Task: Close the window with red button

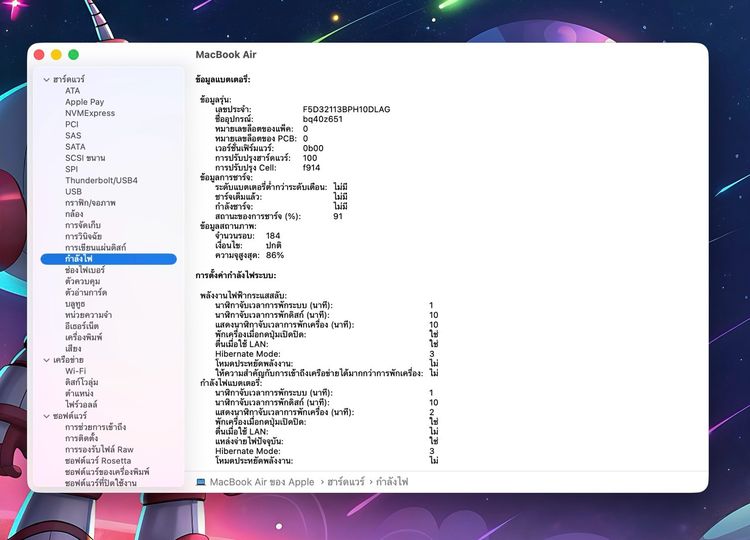Action: (x=39, y=55)
